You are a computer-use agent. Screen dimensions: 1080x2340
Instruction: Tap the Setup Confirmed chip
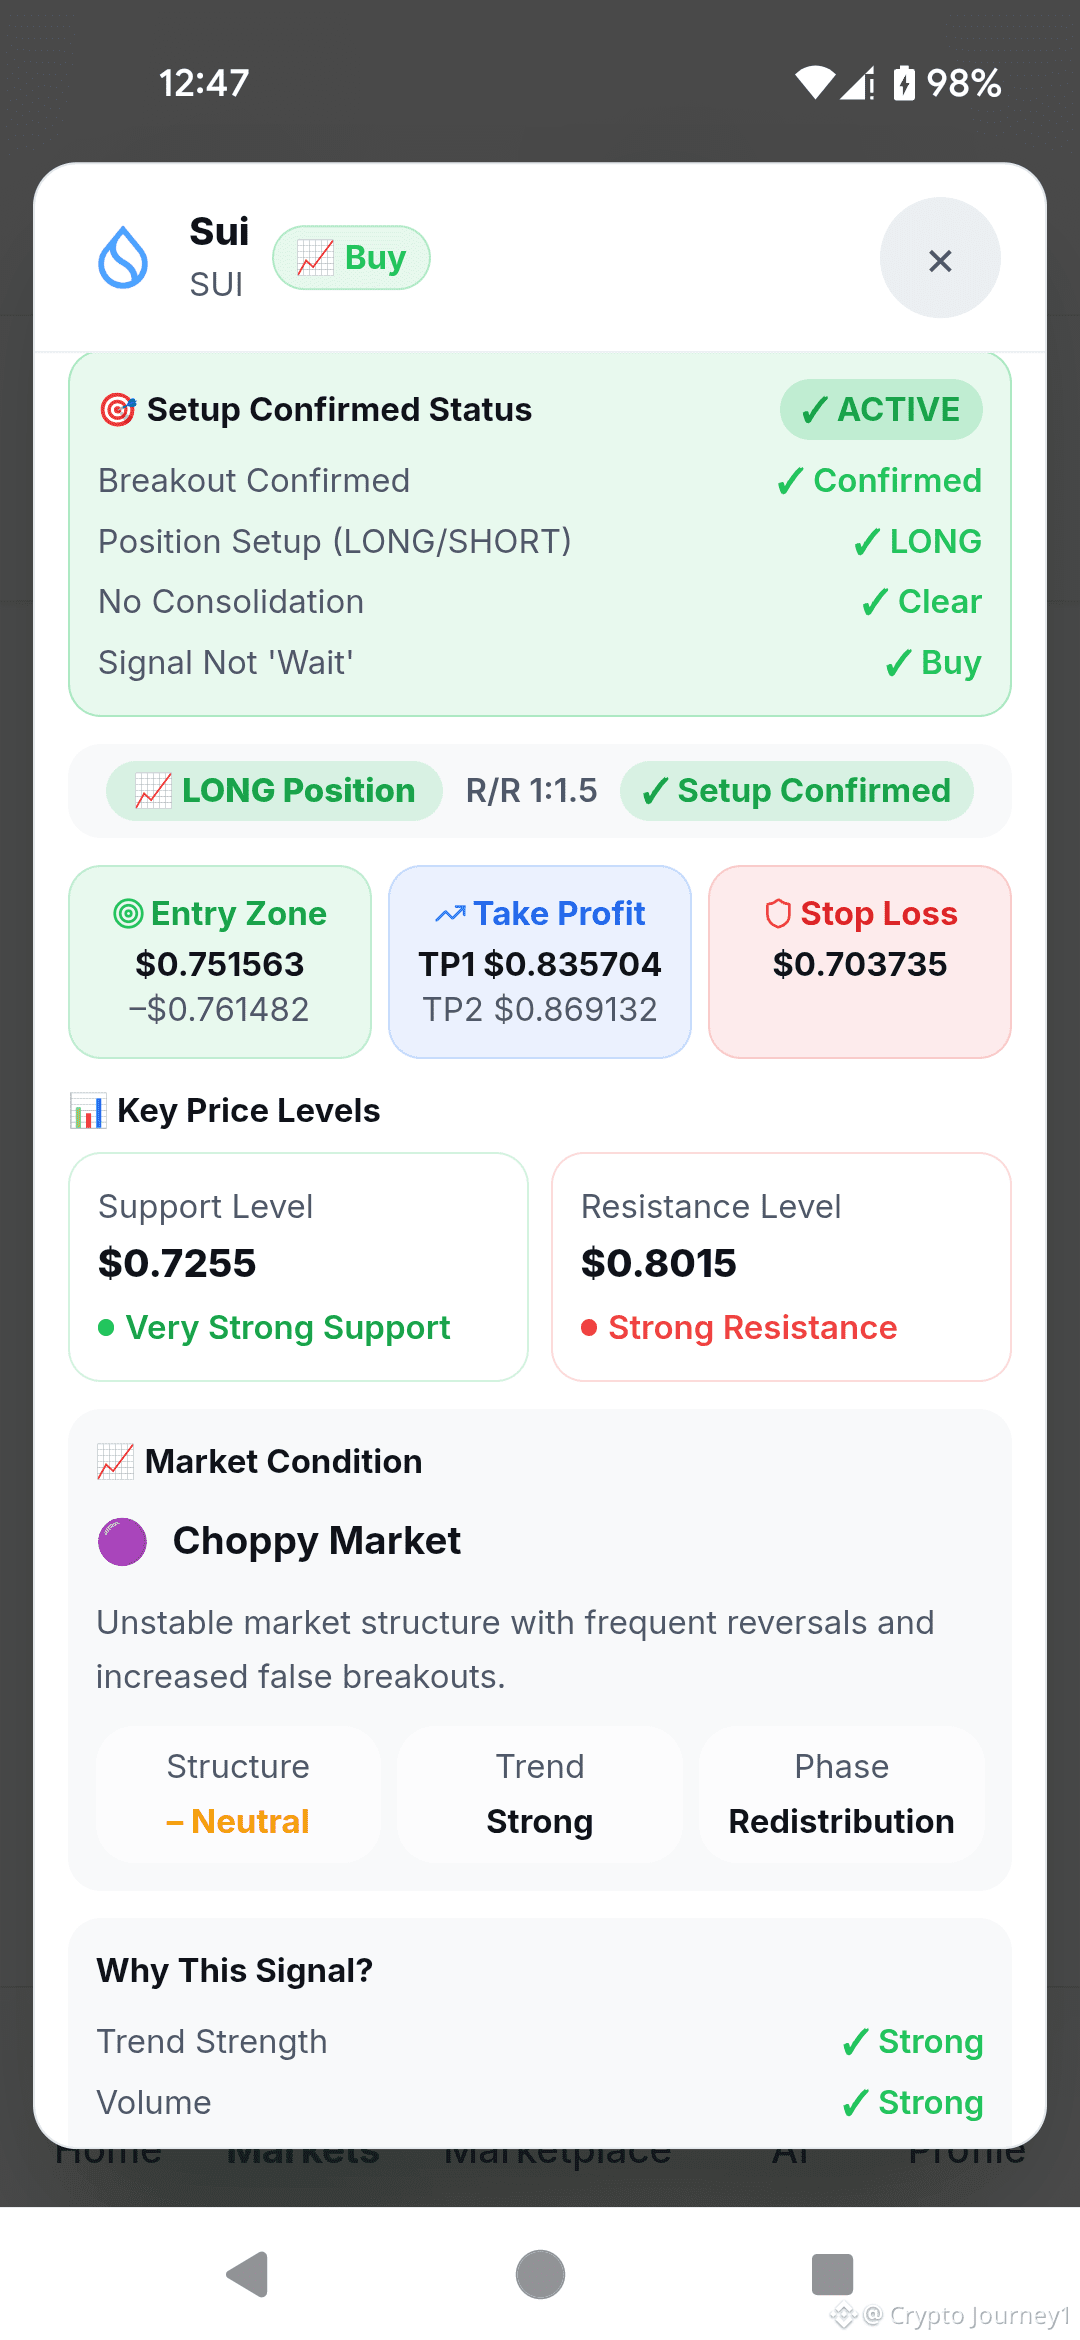pyautogui.click(x=797, y=791)
